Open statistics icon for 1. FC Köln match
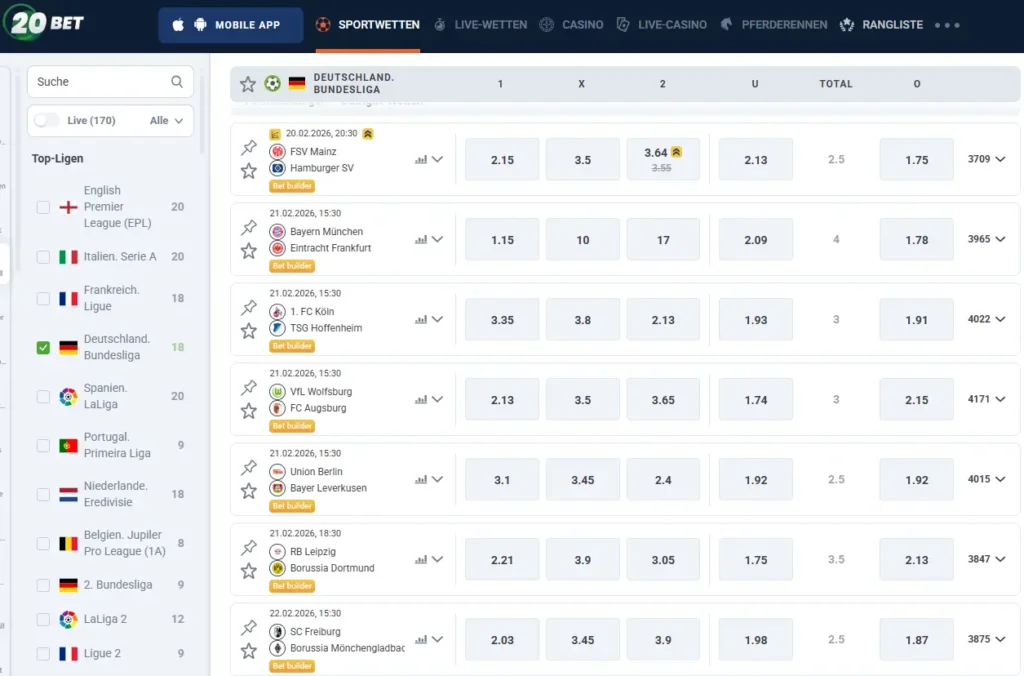Image resolution: width=1024 pixels, height=676 pixels. 421,319
